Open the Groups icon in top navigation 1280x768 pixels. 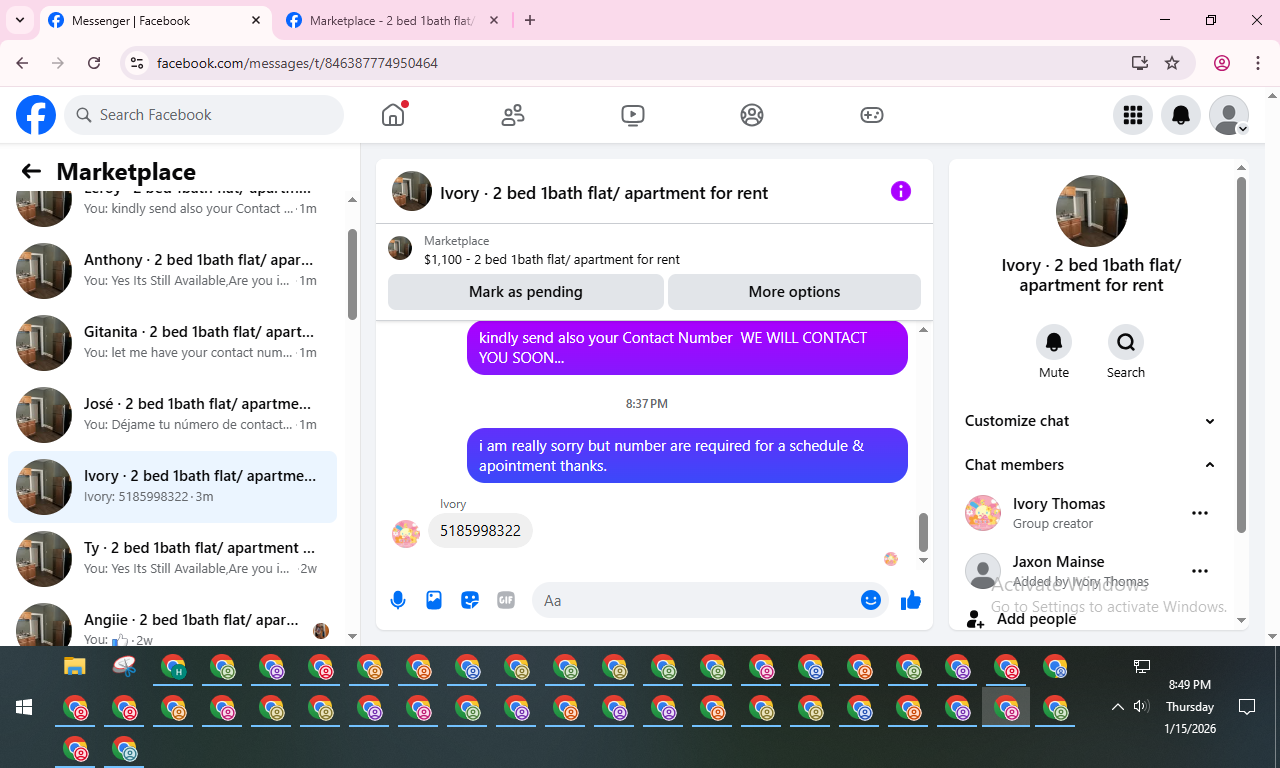pos(752,115)
